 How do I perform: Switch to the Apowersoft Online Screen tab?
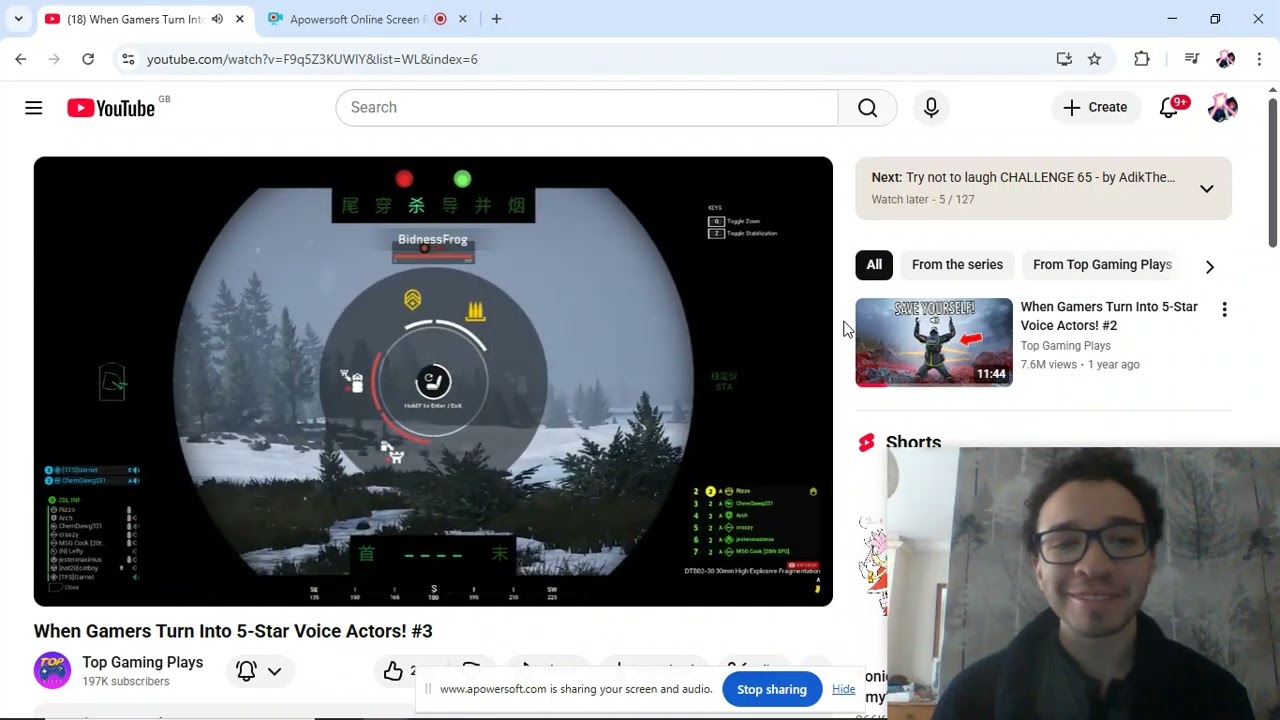point(358,19)
